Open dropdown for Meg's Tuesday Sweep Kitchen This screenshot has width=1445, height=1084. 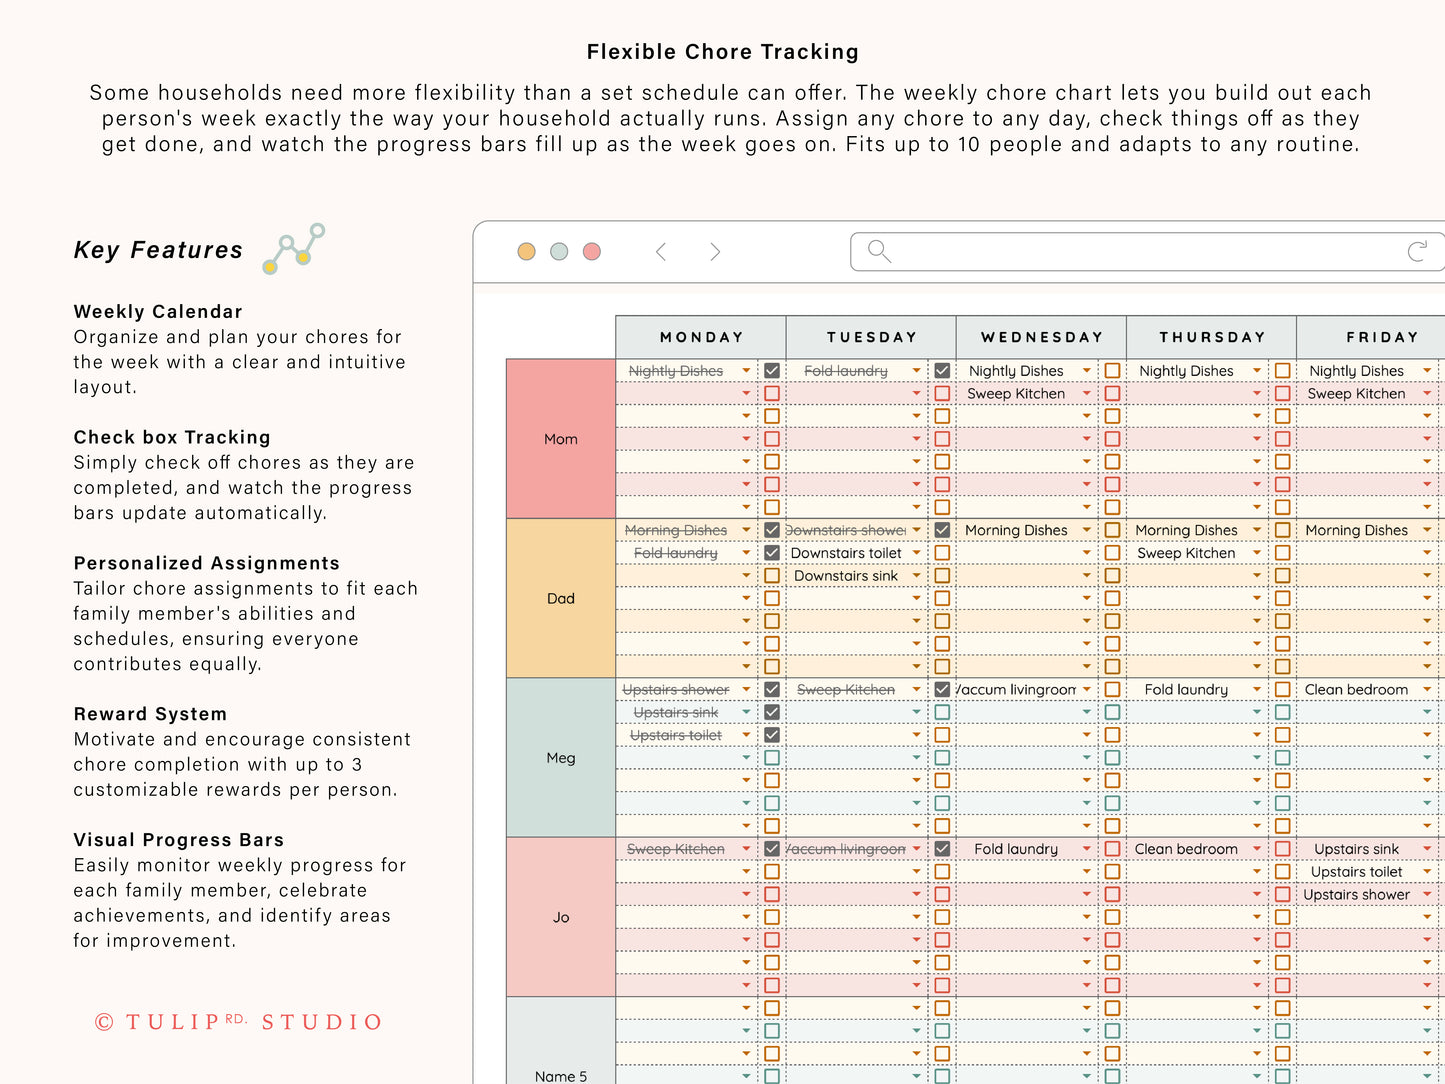coord(916,690)
